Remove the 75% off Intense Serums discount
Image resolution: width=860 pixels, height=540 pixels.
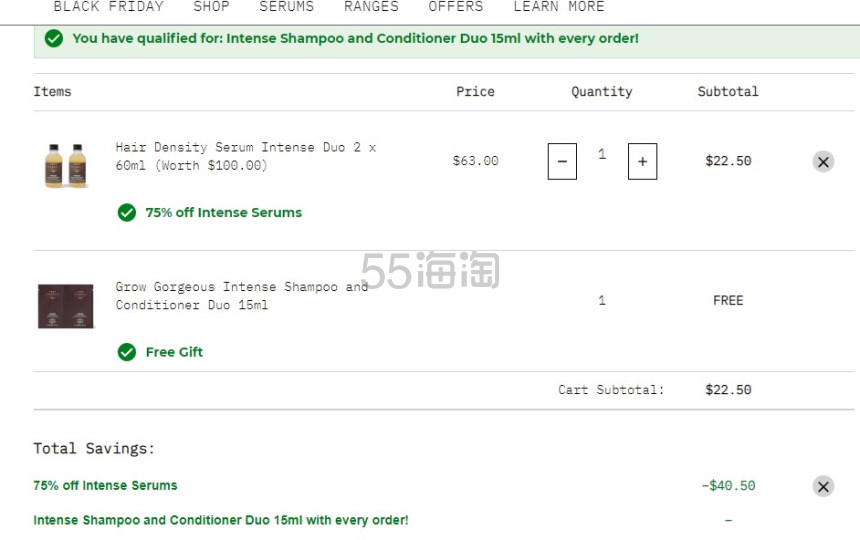(823, 486)
